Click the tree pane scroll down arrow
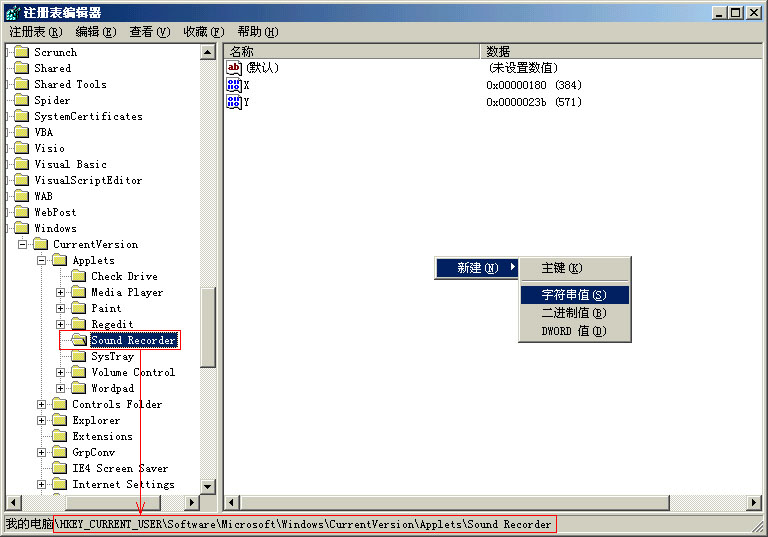Image resolution: width=768 pixels, height=537 pixels. pos(208,487)
